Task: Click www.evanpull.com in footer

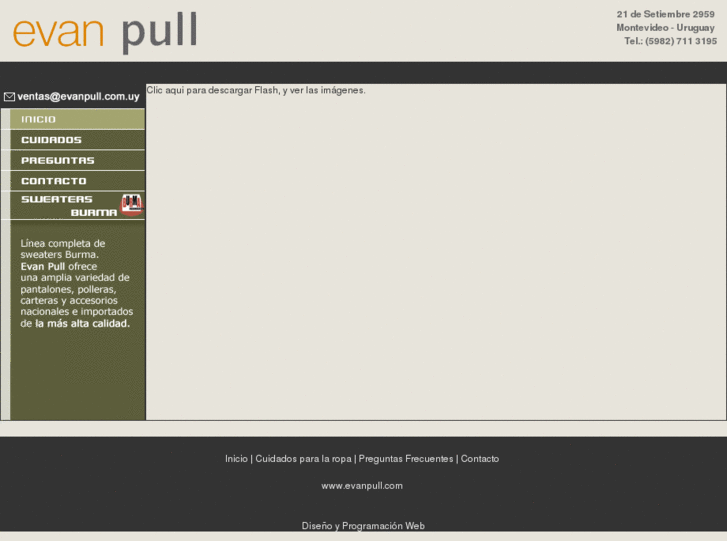Action: (x=362, y=486)
